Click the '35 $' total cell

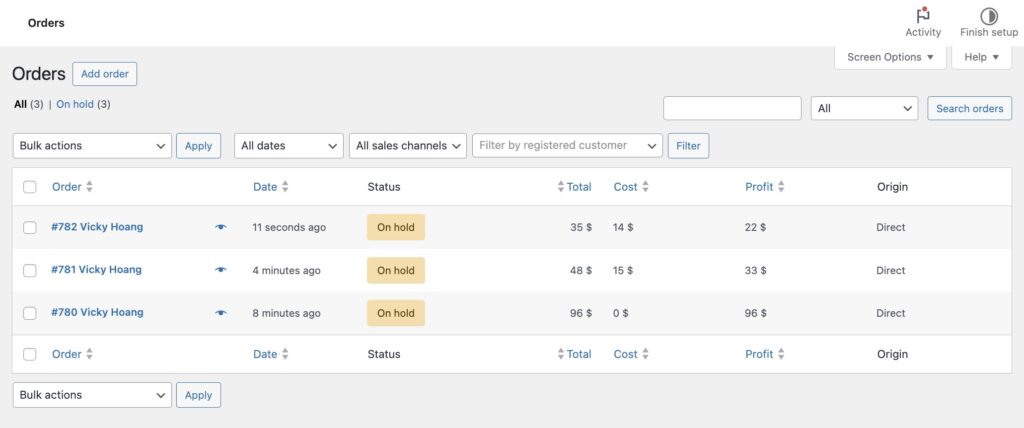[581, 227]
